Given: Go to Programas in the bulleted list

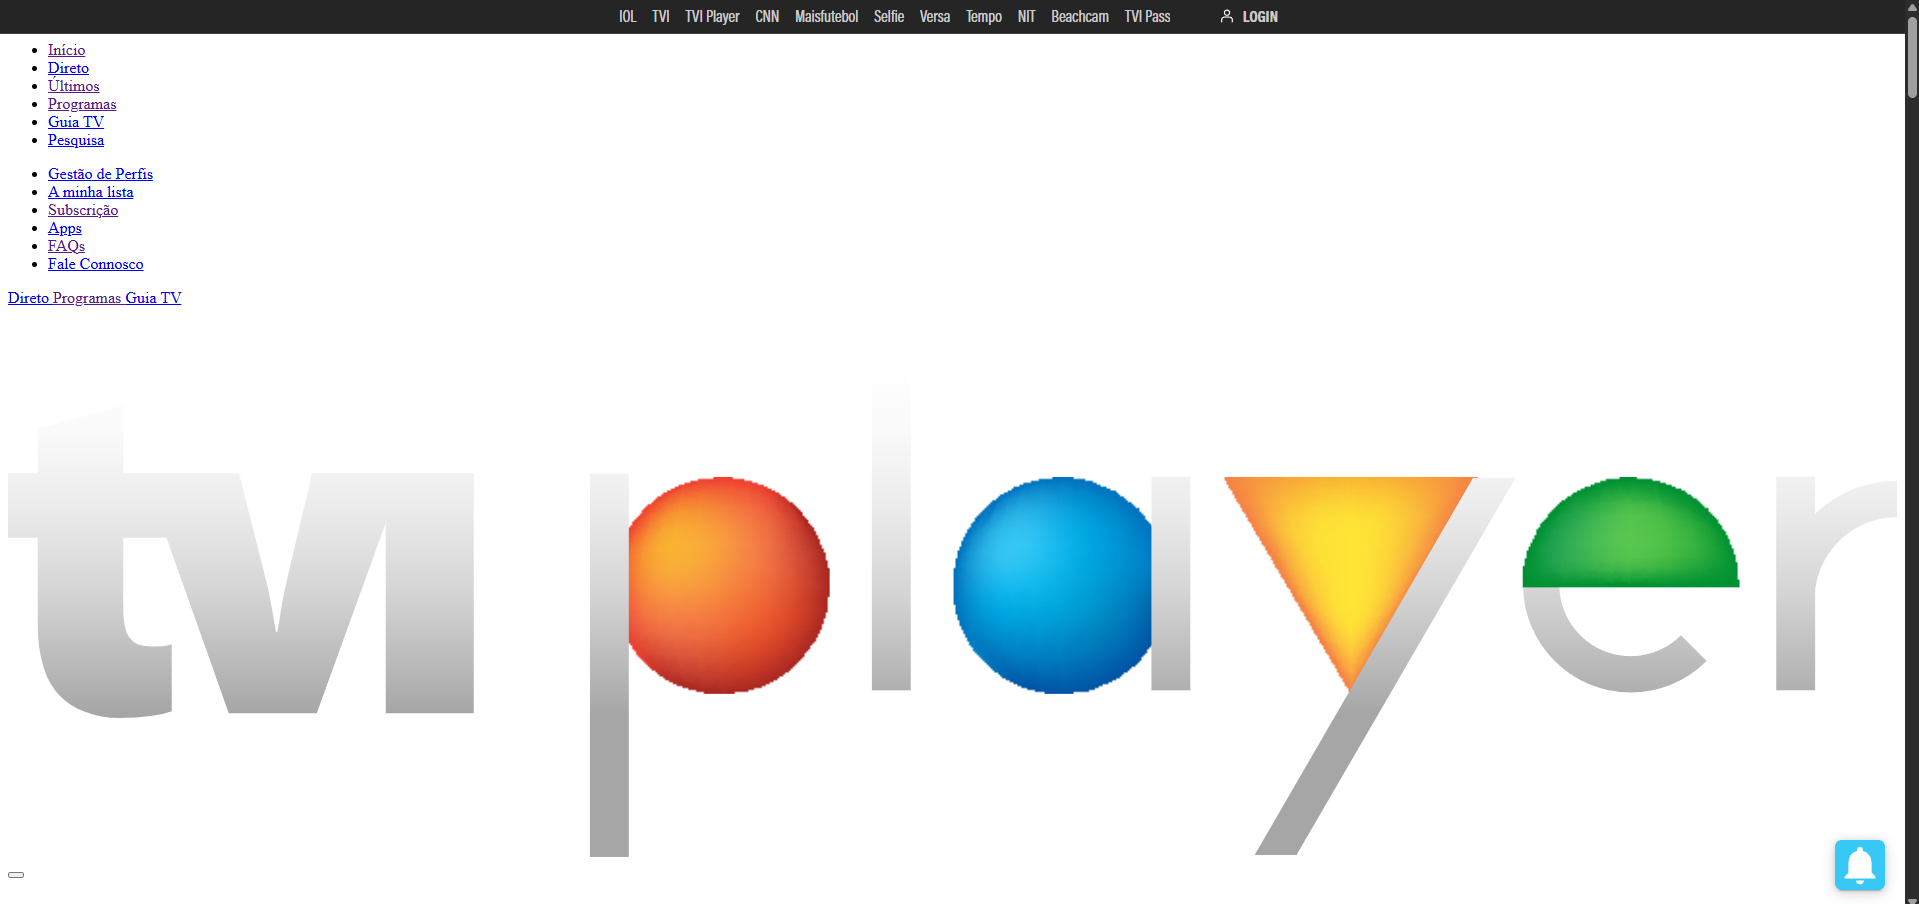Looking at the screenshot, I should point(82,104).
